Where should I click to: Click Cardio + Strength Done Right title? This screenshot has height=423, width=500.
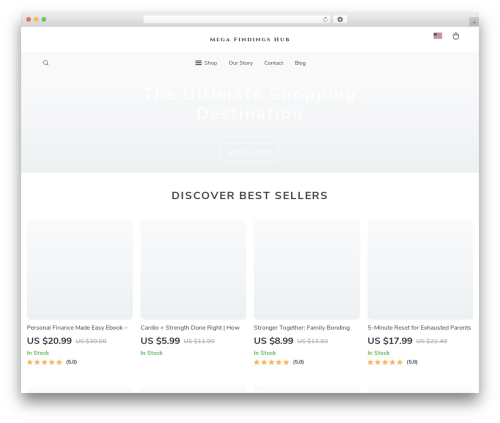click(190, 328)
